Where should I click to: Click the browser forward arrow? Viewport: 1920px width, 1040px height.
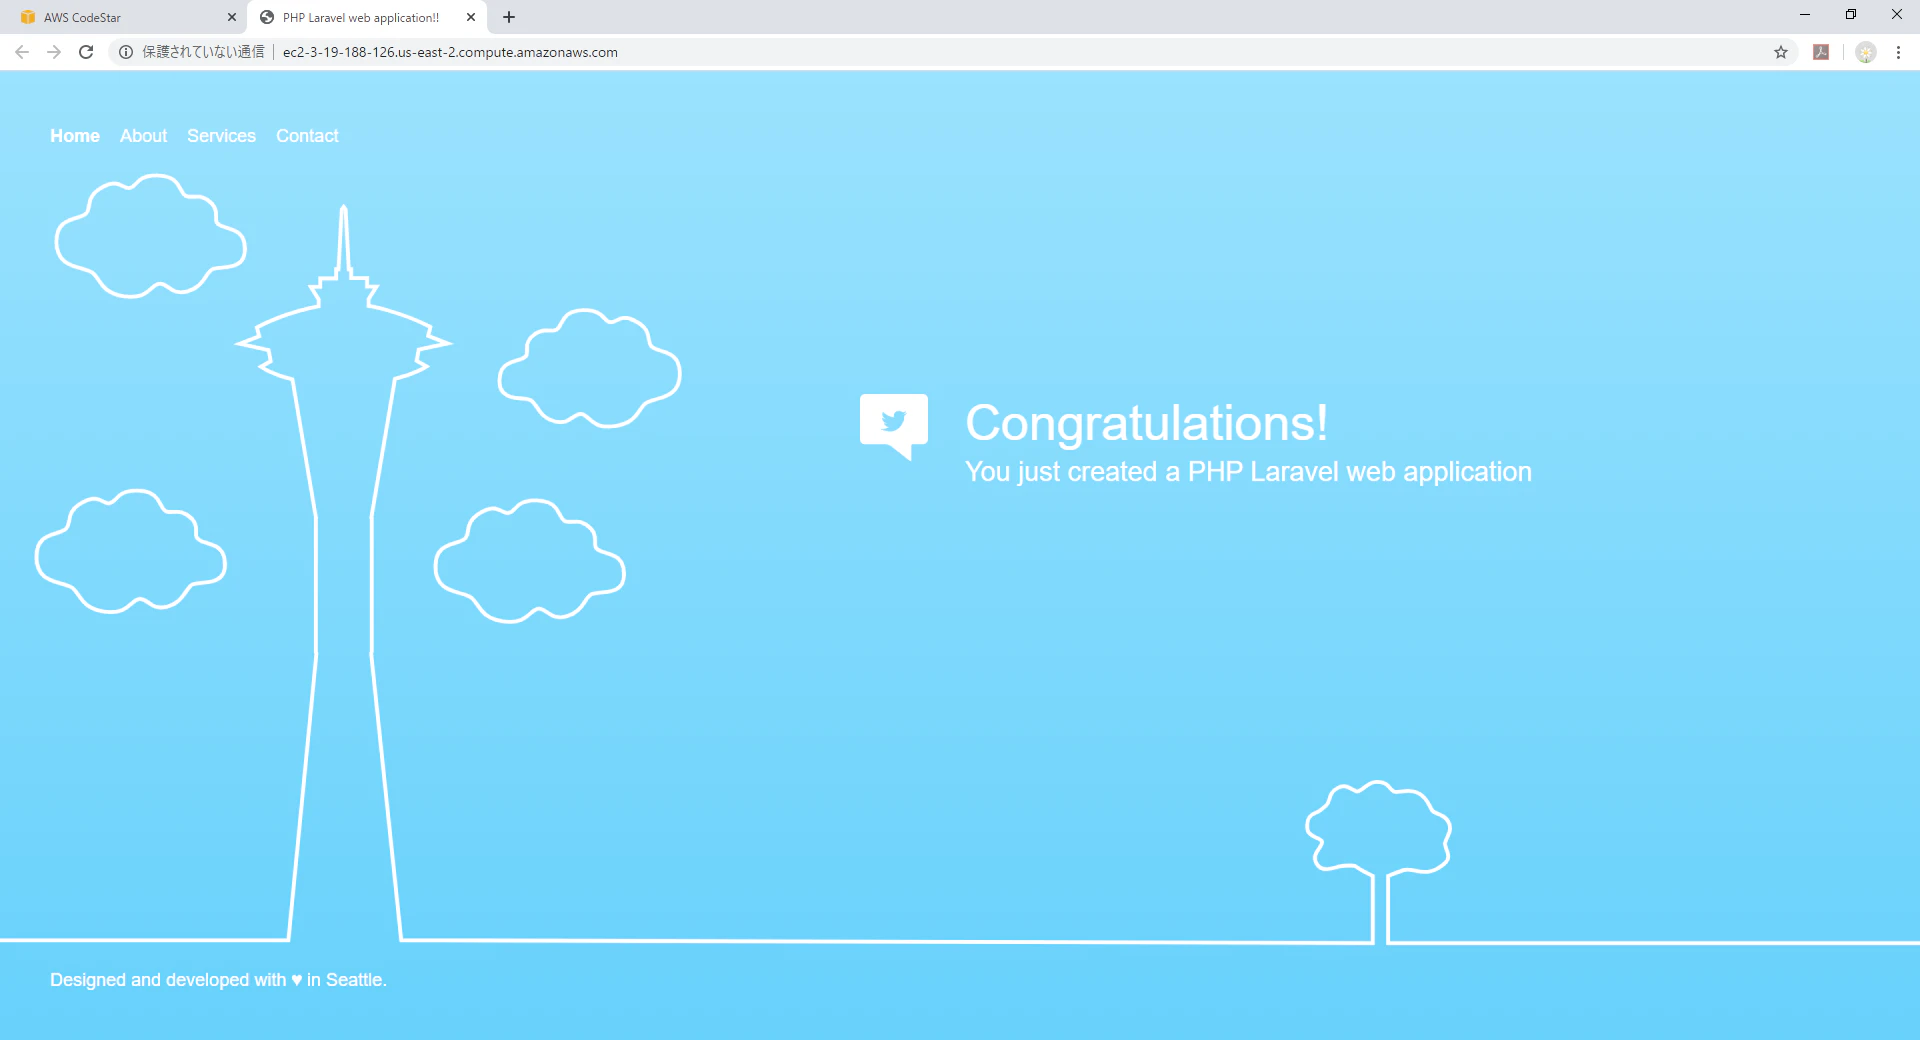click(x=54, y=52)
